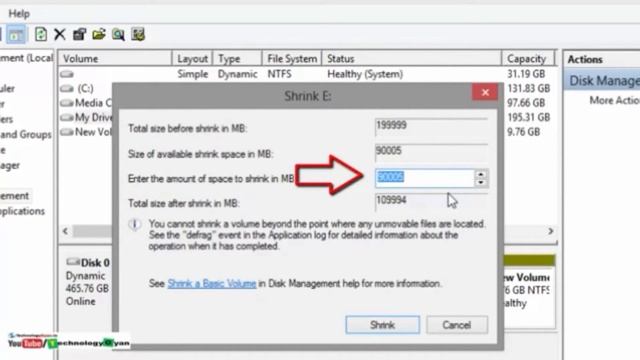Click the total size after shrink field
Image resolution: width=640 pixels, height=360 pixels.
pos(431,201)
